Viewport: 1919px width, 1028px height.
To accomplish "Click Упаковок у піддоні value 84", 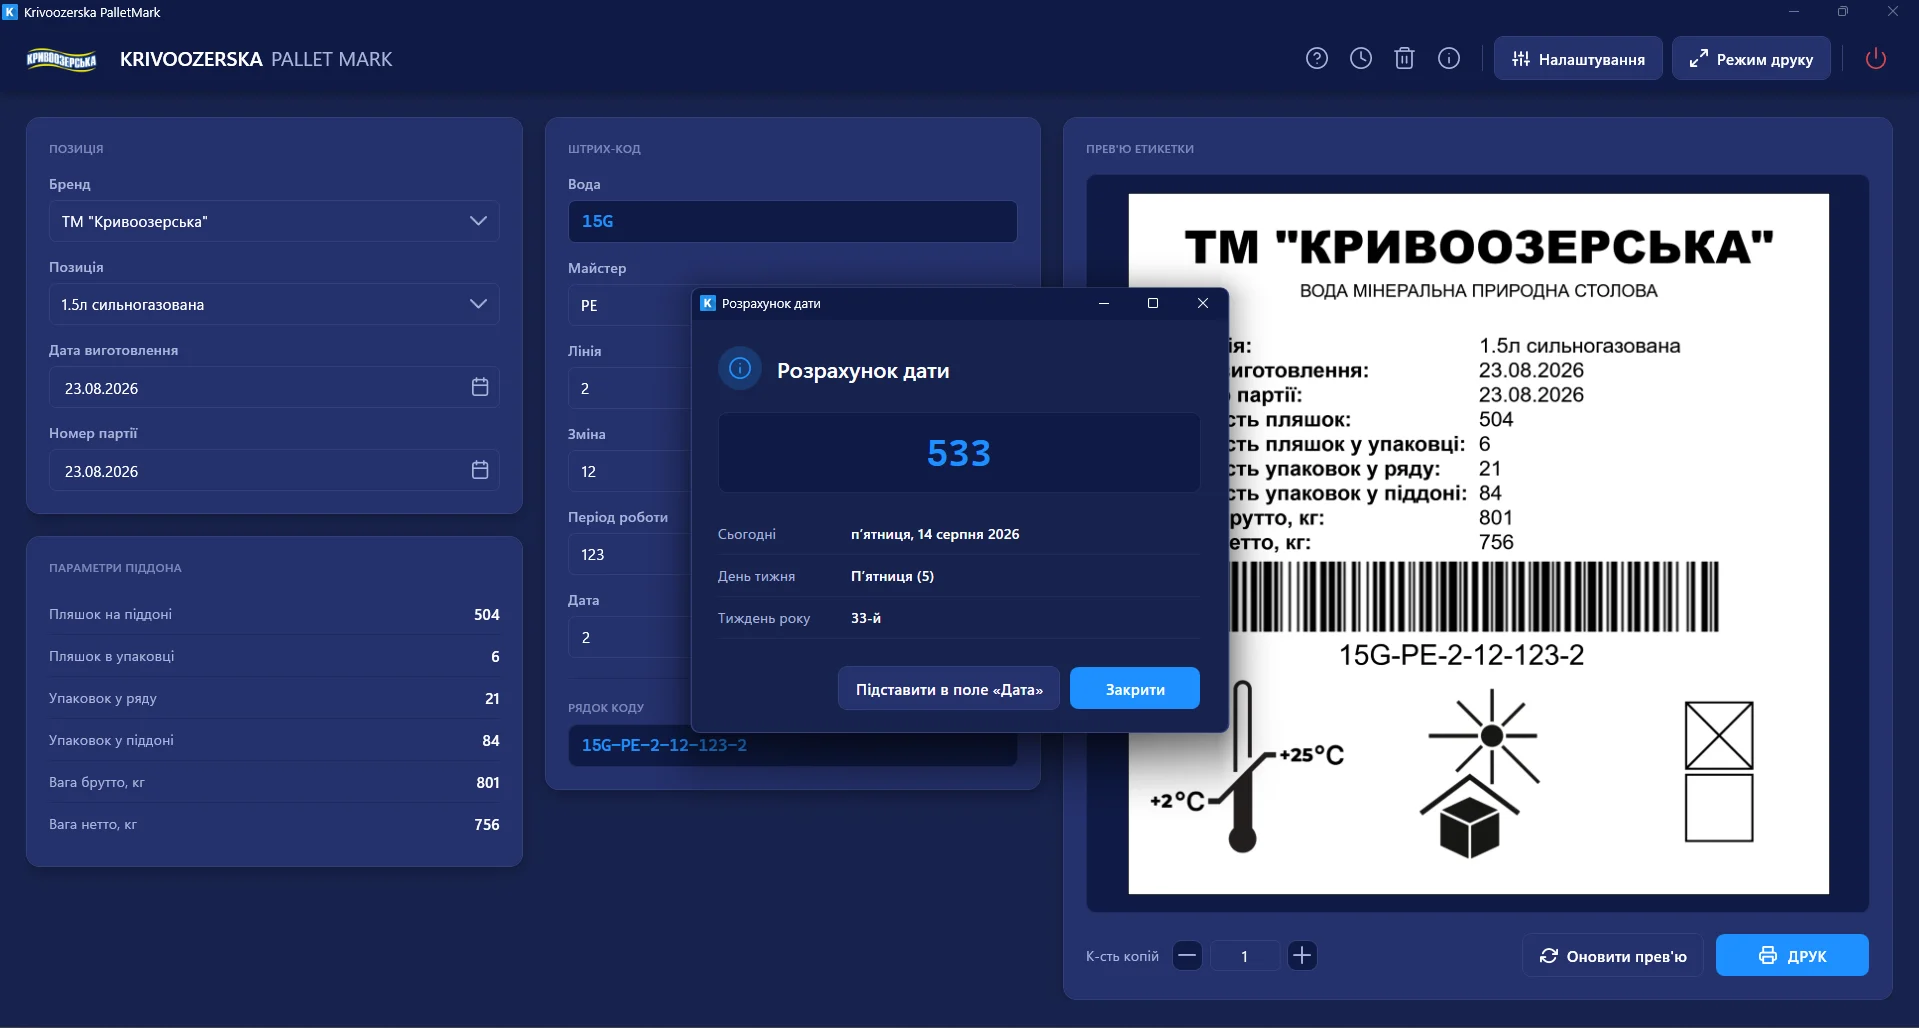I will coord(490,740).
